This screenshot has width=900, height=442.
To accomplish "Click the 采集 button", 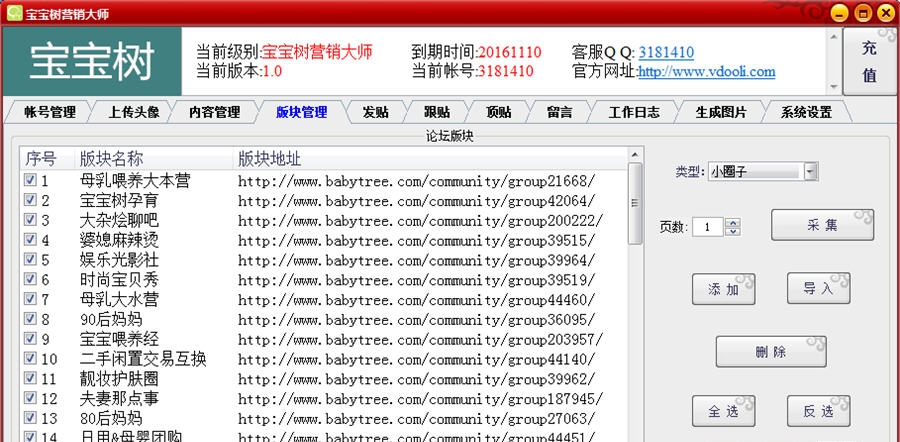I will (x=823, y=225).
